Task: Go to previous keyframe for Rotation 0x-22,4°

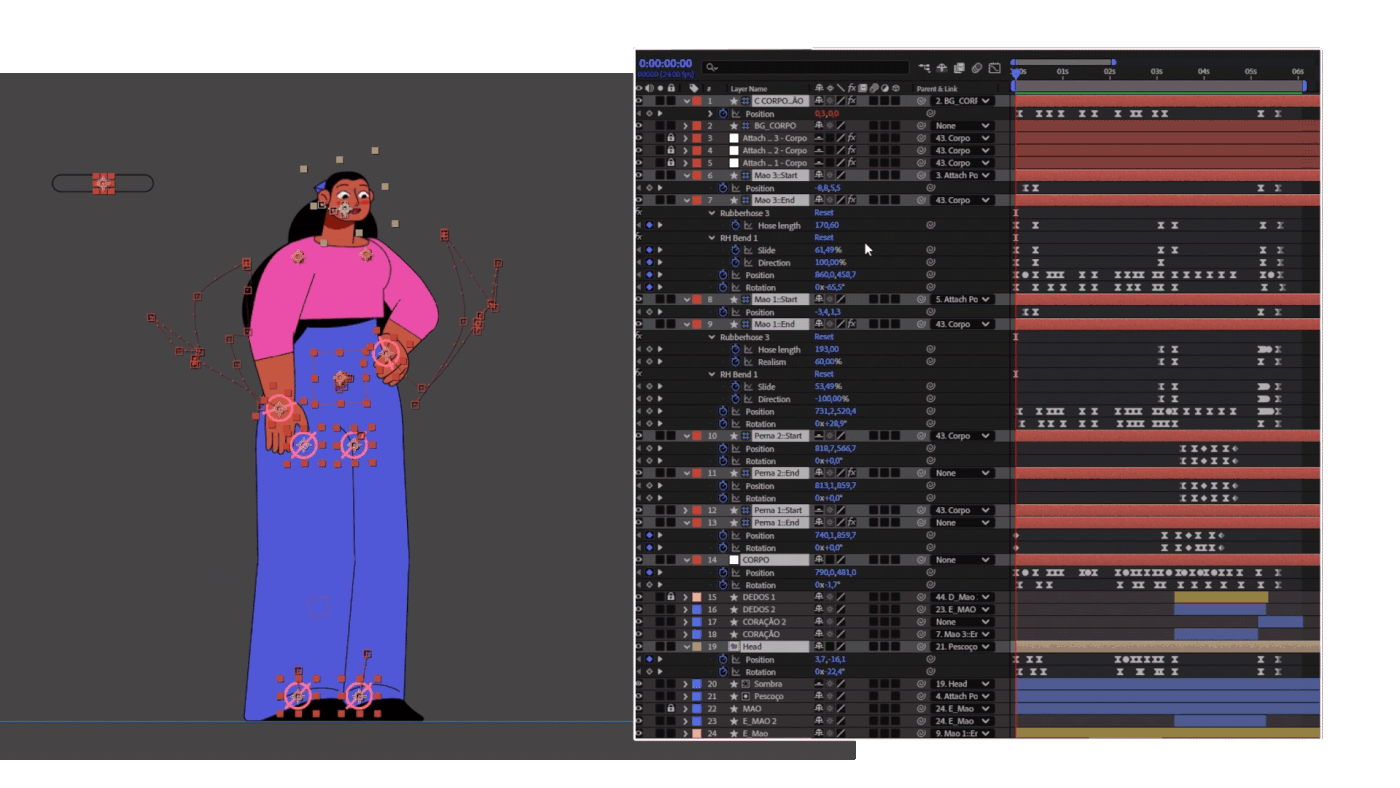Action: (x=640, y=672)
